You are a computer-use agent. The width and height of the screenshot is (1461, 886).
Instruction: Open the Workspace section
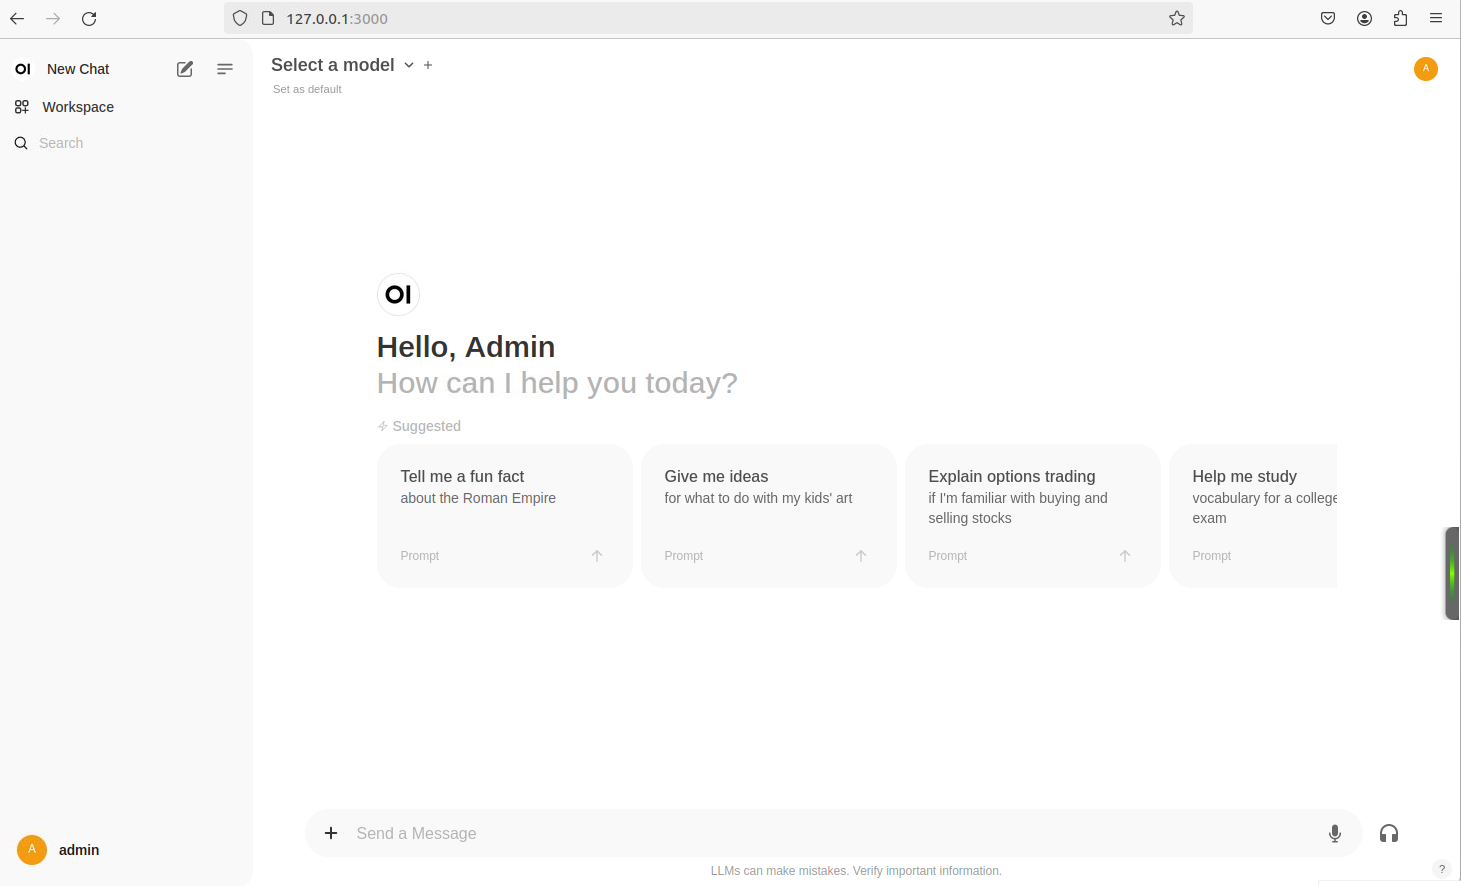(77, 107)
